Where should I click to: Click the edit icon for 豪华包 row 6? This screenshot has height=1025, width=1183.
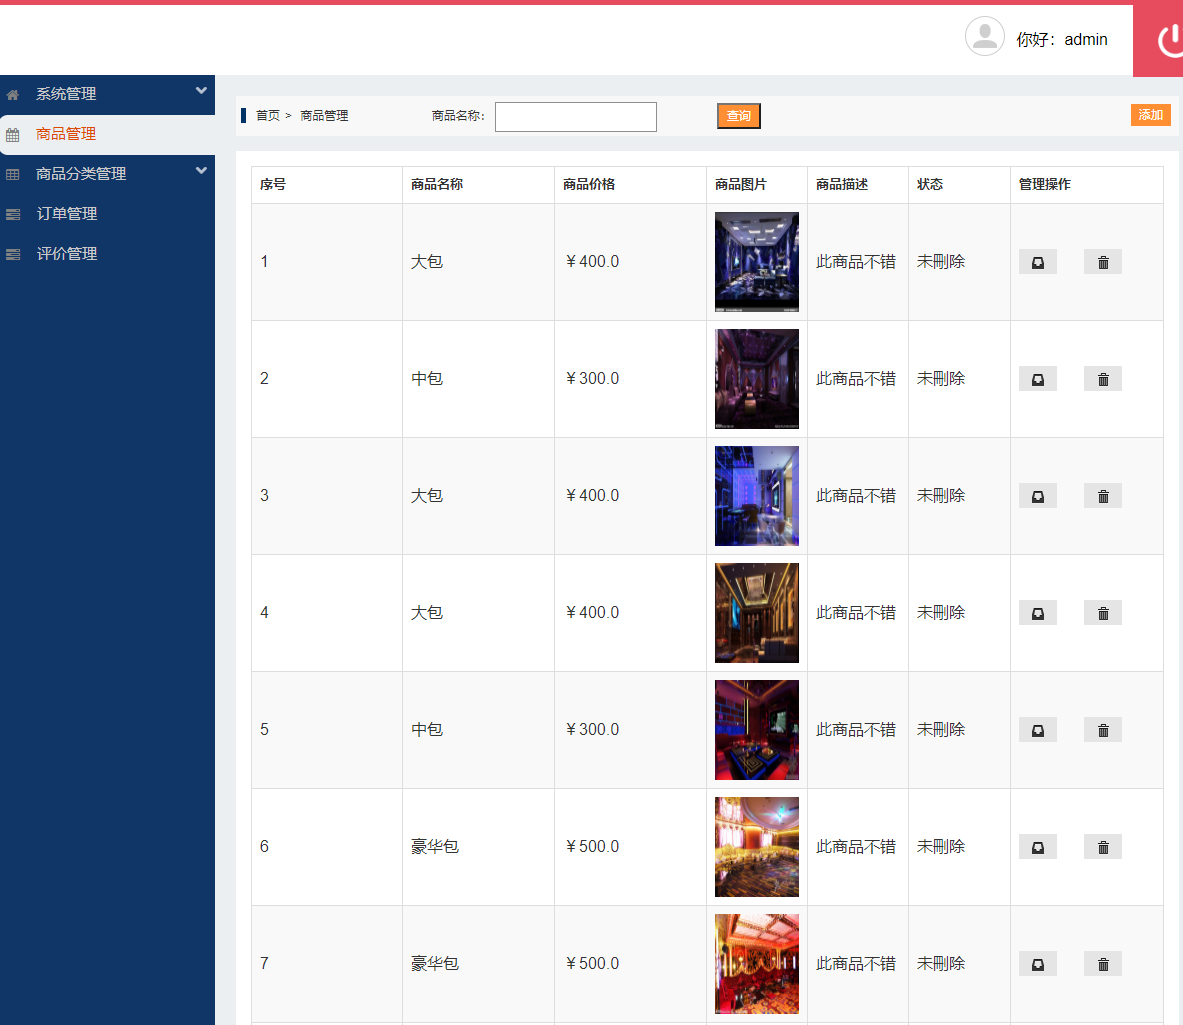[1037, 846]
